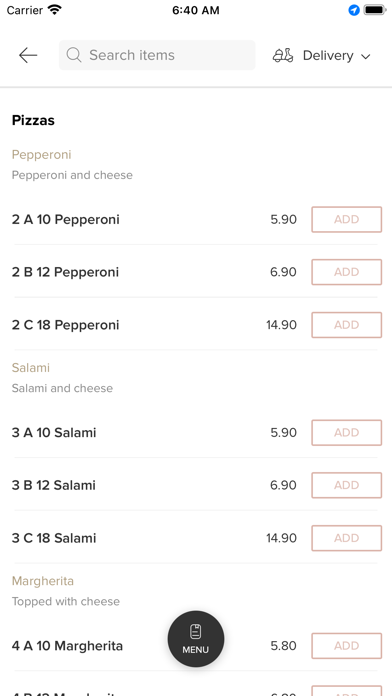
Task: Open the floating MENU button
Action: pyautogui.click(x=196, y=639)
